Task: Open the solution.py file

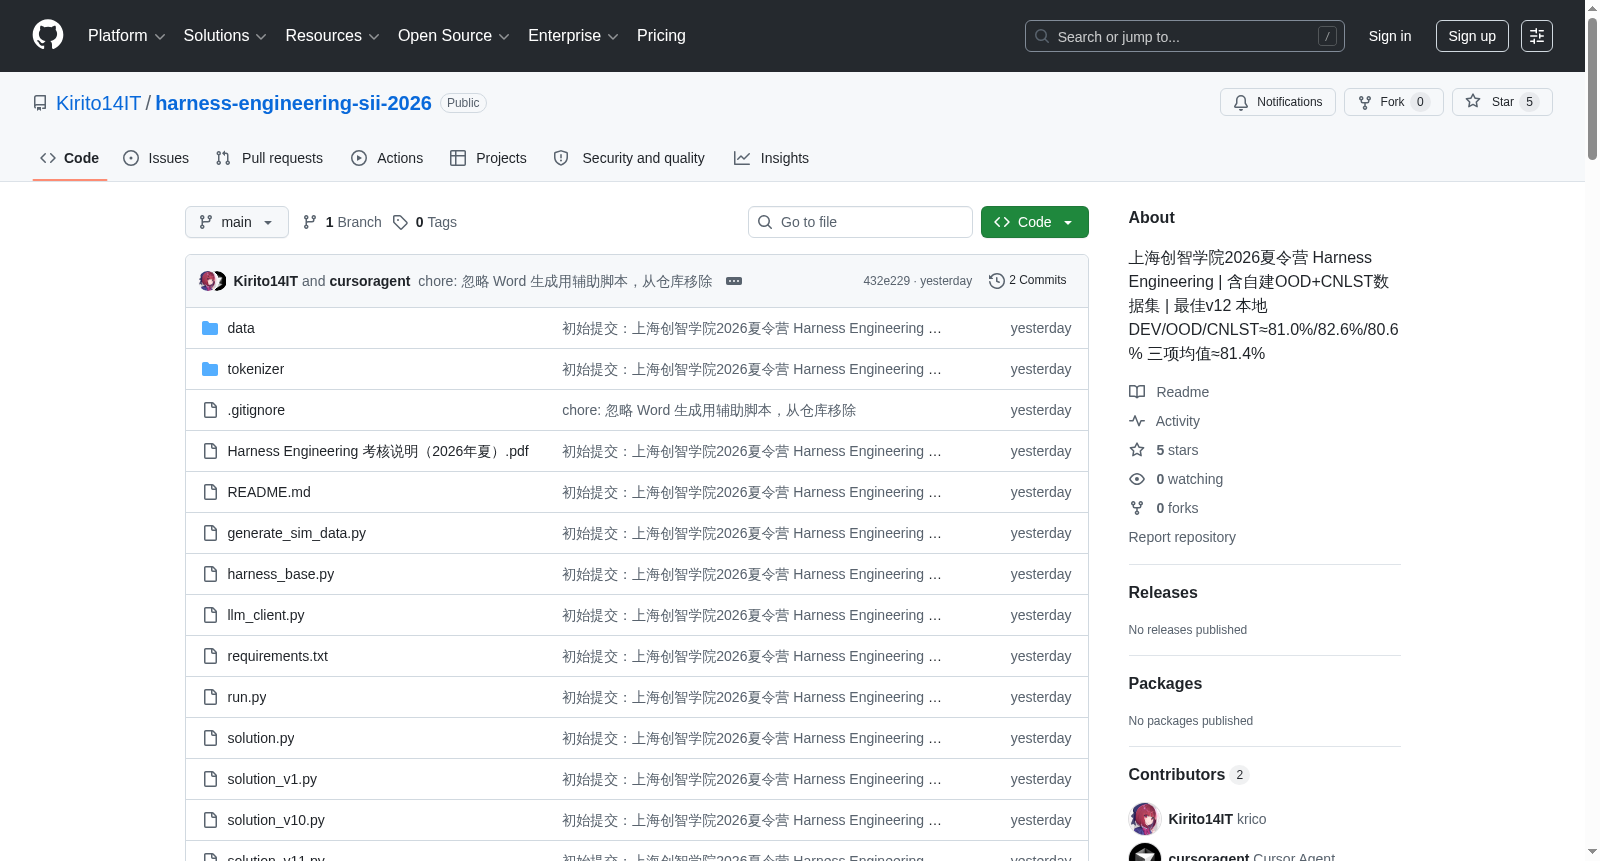Action: [261, 738]
